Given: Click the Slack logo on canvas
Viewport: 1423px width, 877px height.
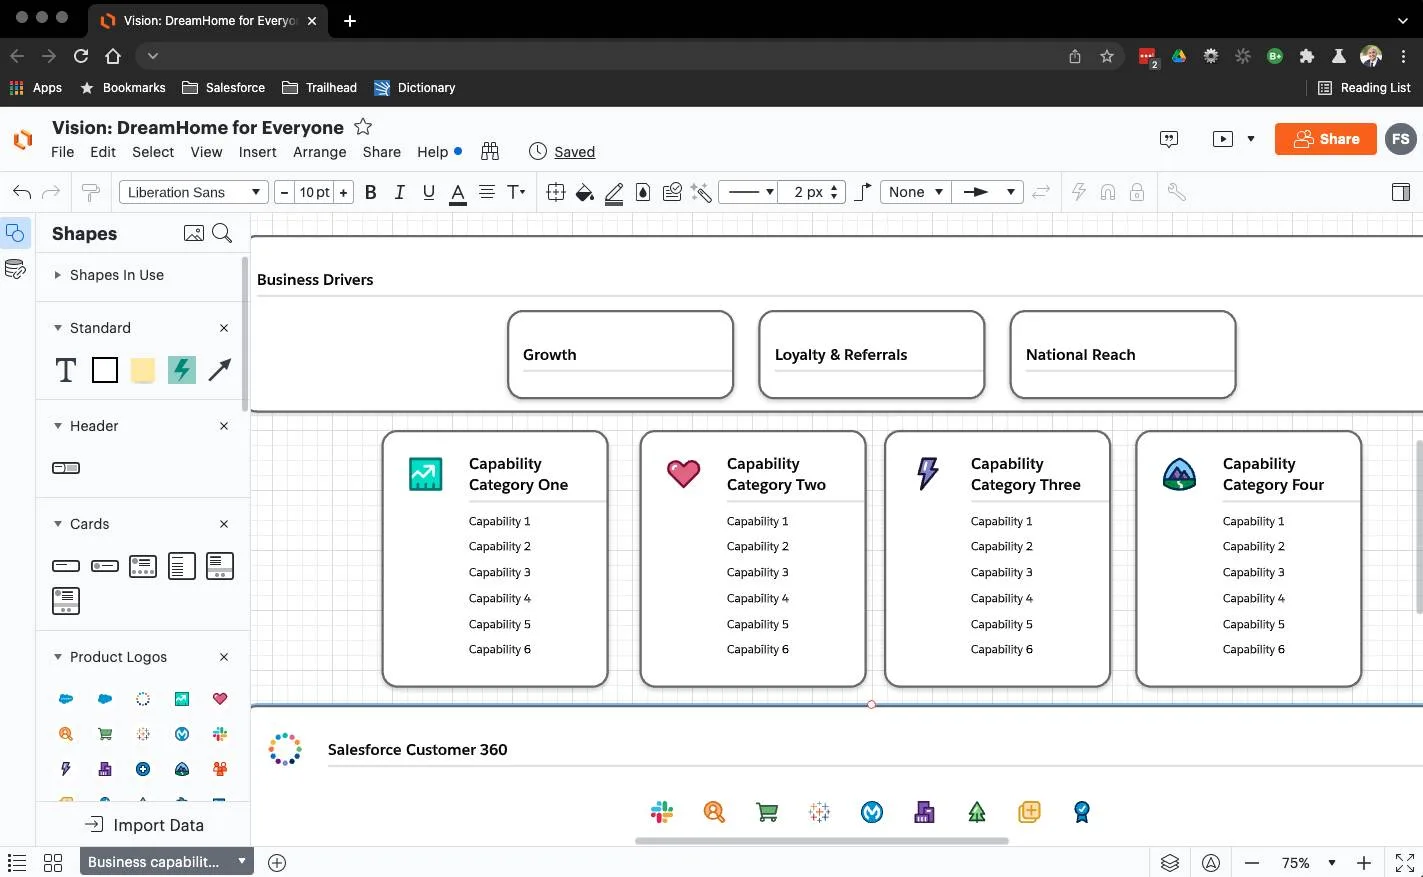Looking at the screenshot, I should pyautogui.click(x=662, y=812).
